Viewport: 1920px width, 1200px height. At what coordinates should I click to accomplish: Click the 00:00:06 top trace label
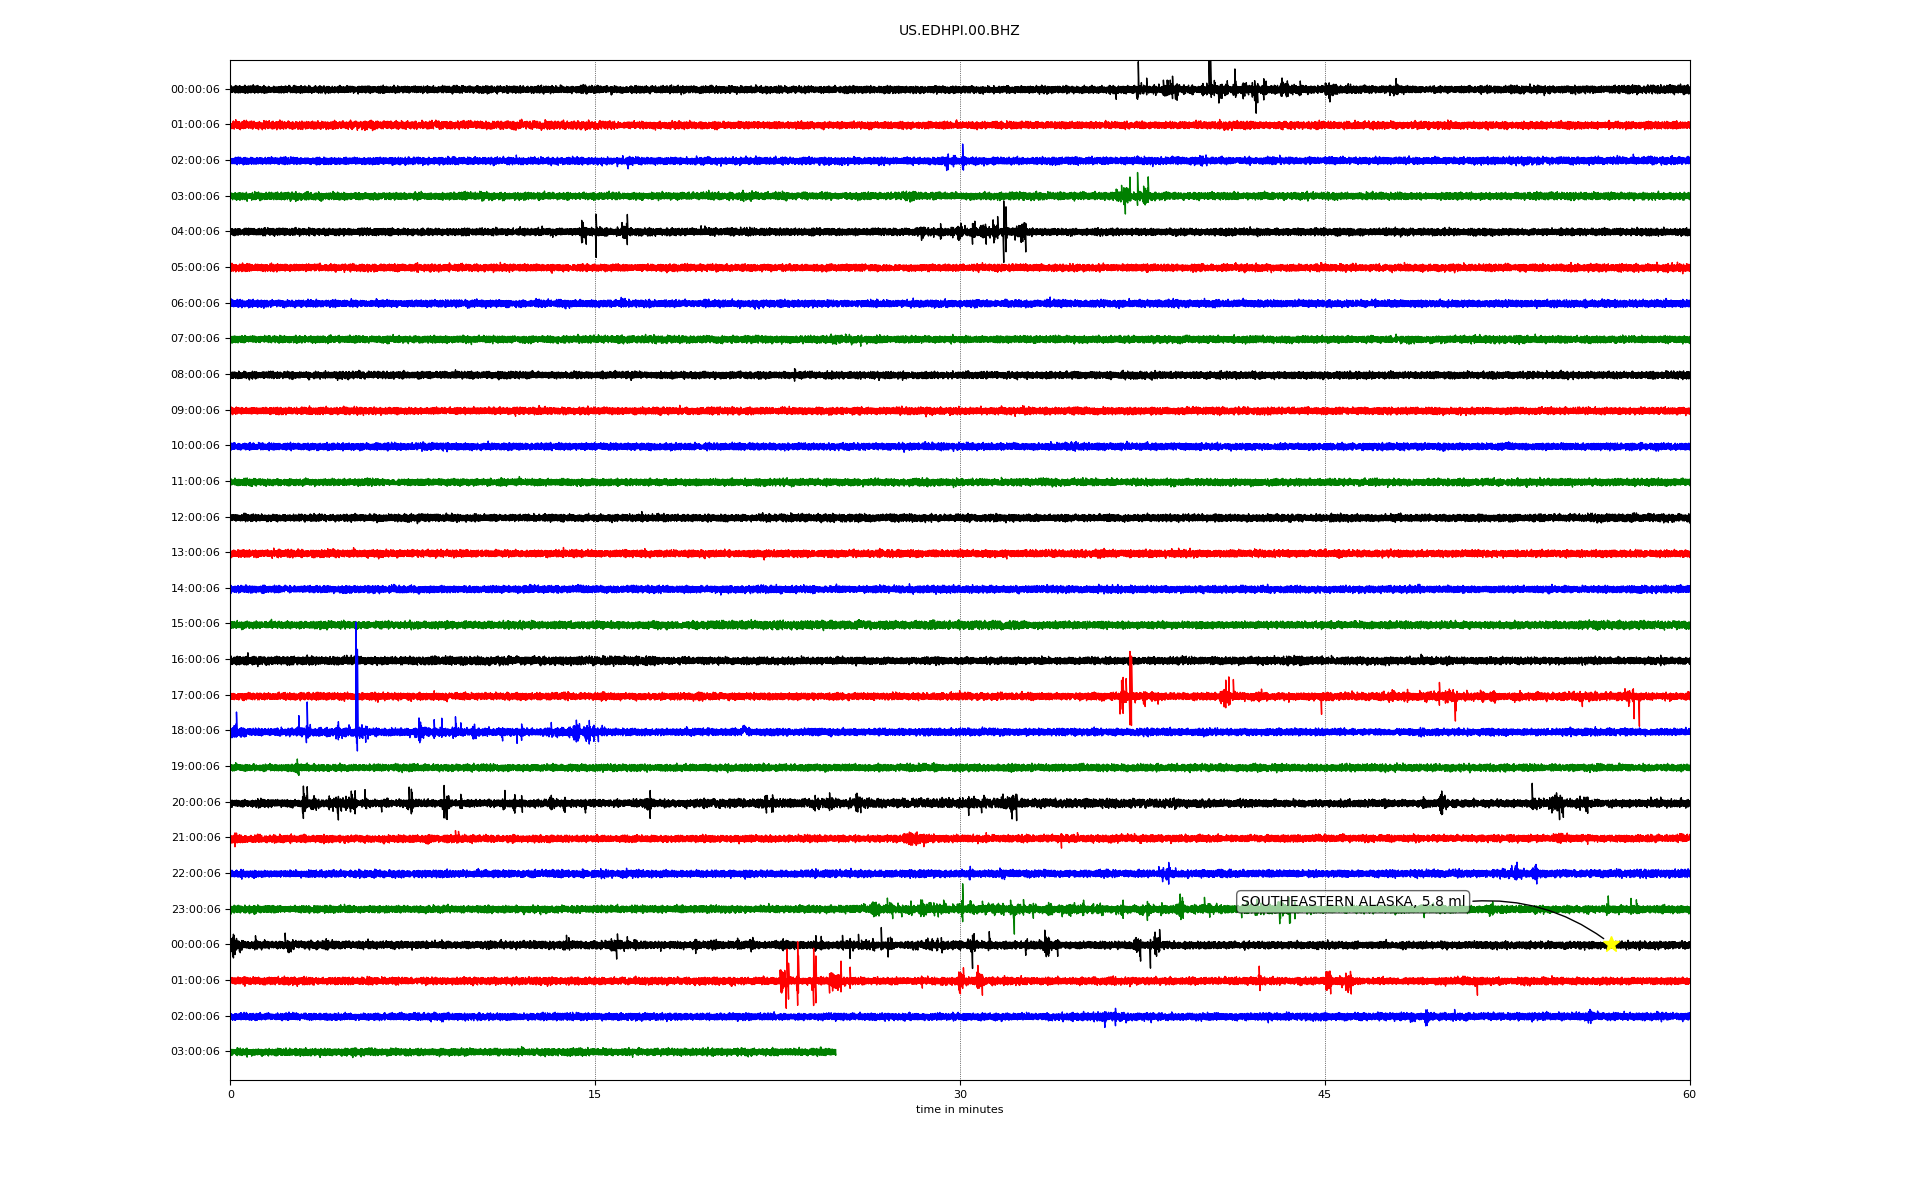coord(195,90)
